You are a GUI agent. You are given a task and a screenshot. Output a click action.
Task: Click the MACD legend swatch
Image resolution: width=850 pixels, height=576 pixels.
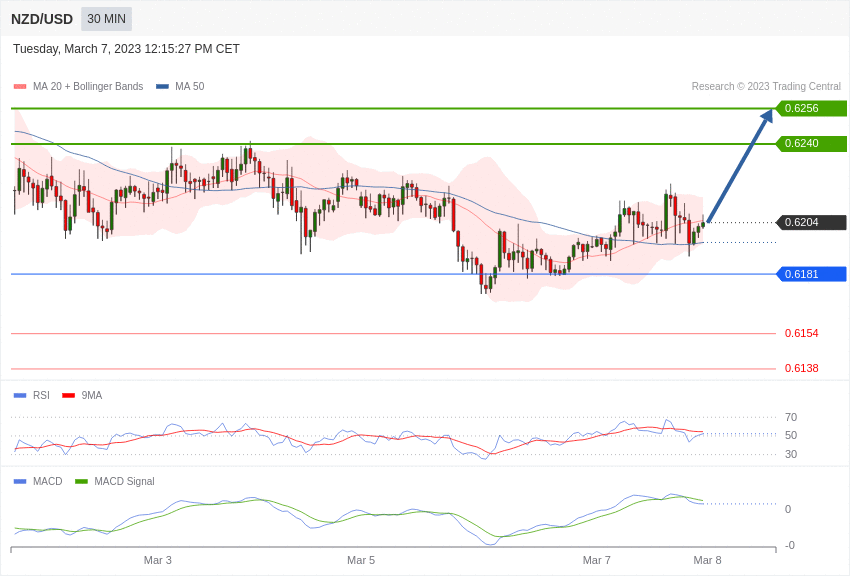pyautogui.click(x=20, y=481)
